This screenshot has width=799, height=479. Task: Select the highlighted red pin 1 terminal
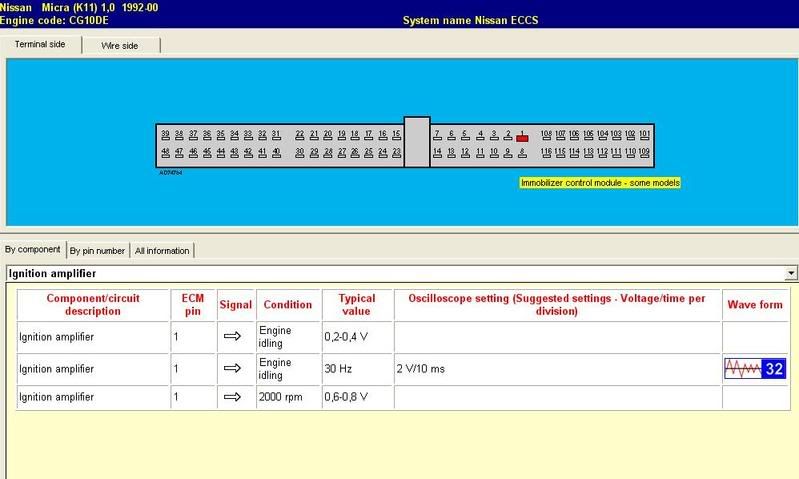tap(522, 136)
